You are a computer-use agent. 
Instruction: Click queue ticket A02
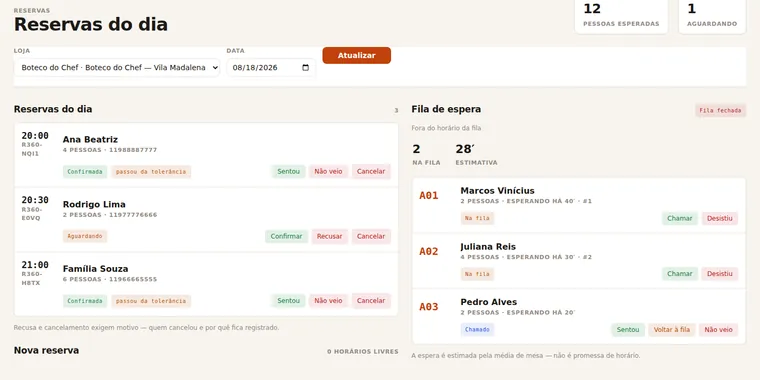[x=428, y=252]
